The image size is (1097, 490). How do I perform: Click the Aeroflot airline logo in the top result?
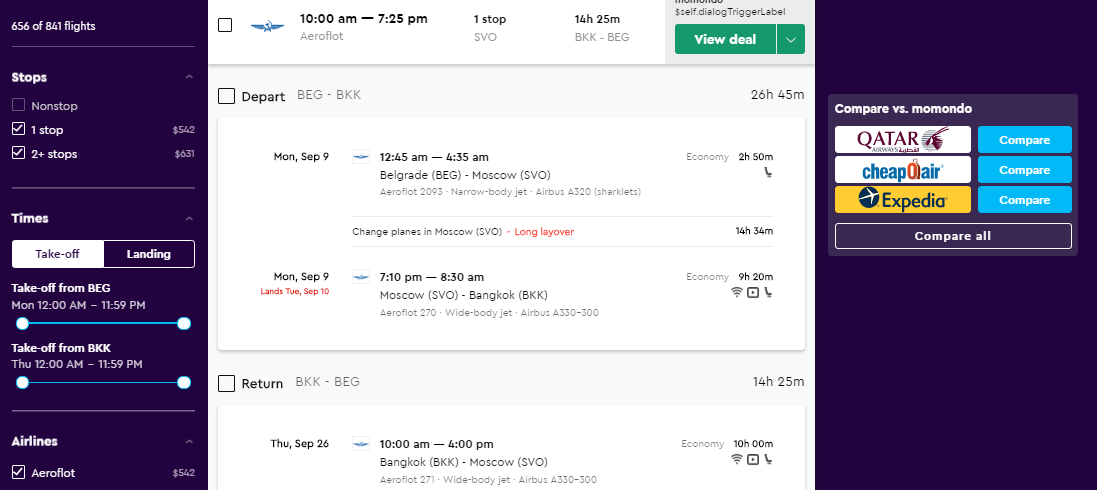pyautogui.click(x=267, y=27)
